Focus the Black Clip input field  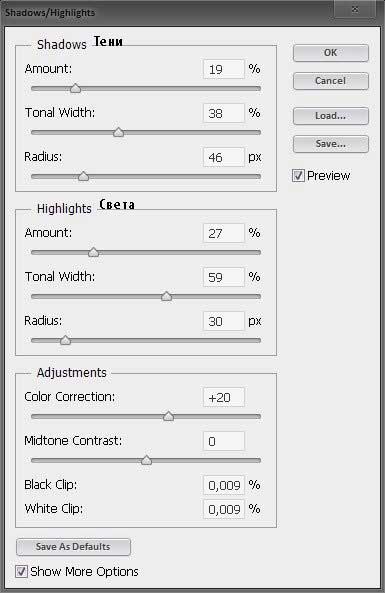(224, 485)
